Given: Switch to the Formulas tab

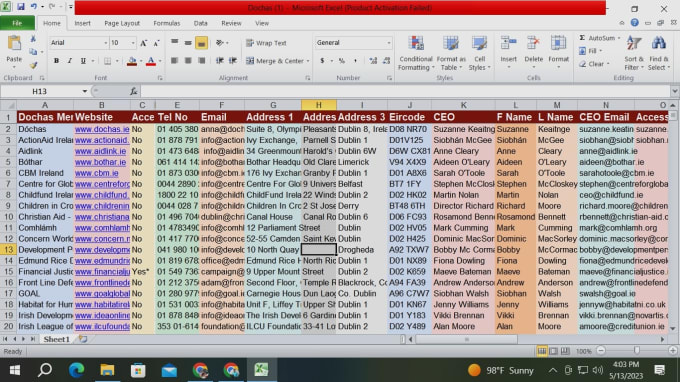Looking at the screenshot, I should (167, 23).
